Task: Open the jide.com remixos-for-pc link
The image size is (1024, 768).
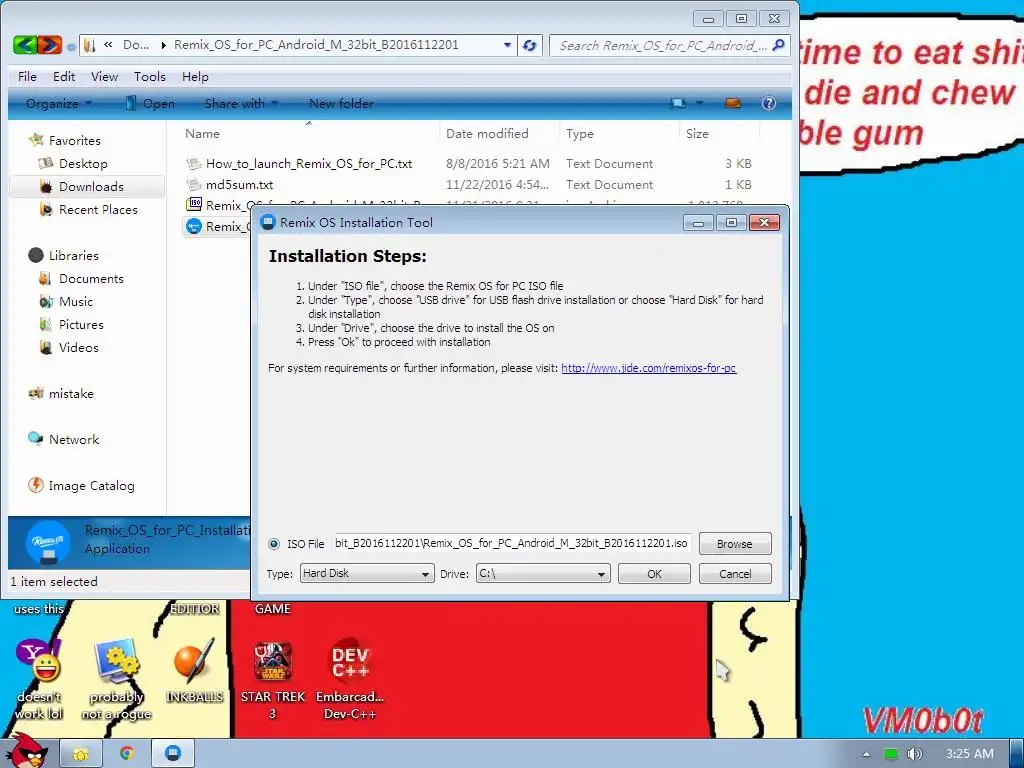Action: tap(648, 368)
